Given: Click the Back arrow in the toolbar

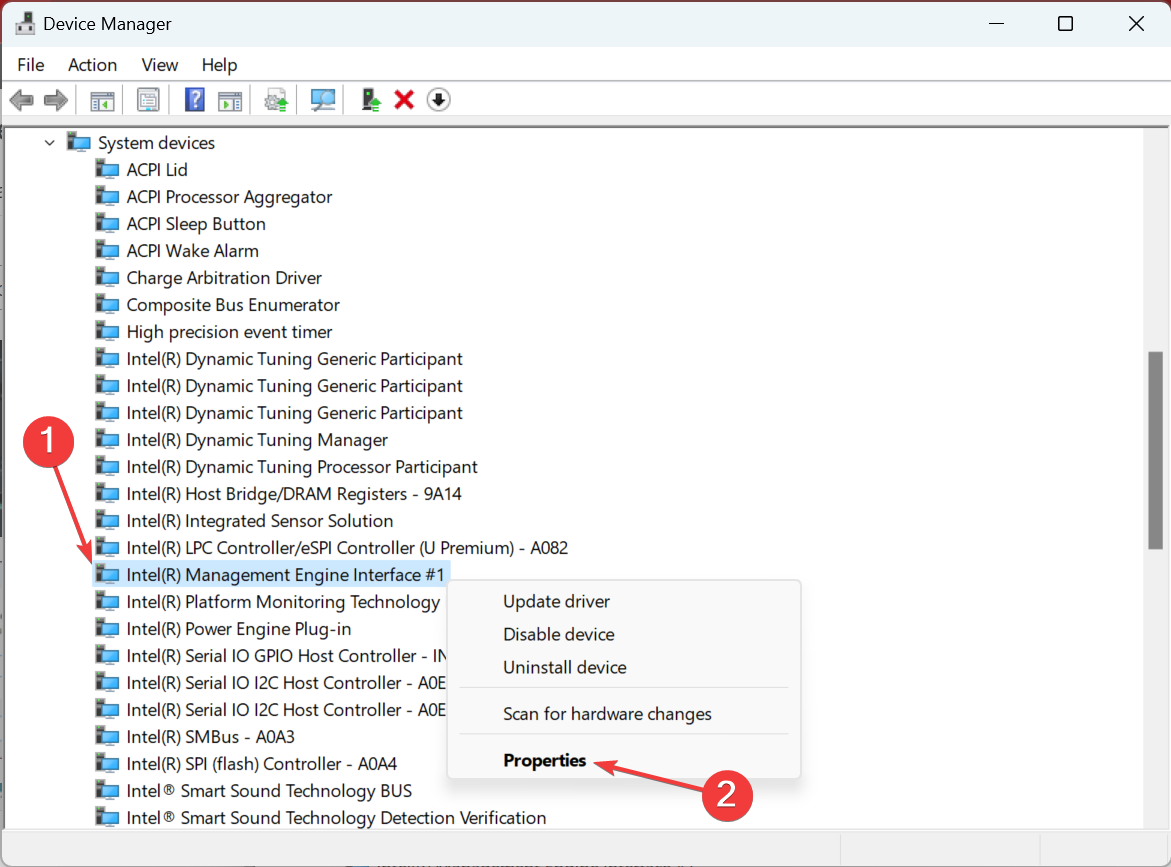Looking at the screenshot, I should [22, 100].
